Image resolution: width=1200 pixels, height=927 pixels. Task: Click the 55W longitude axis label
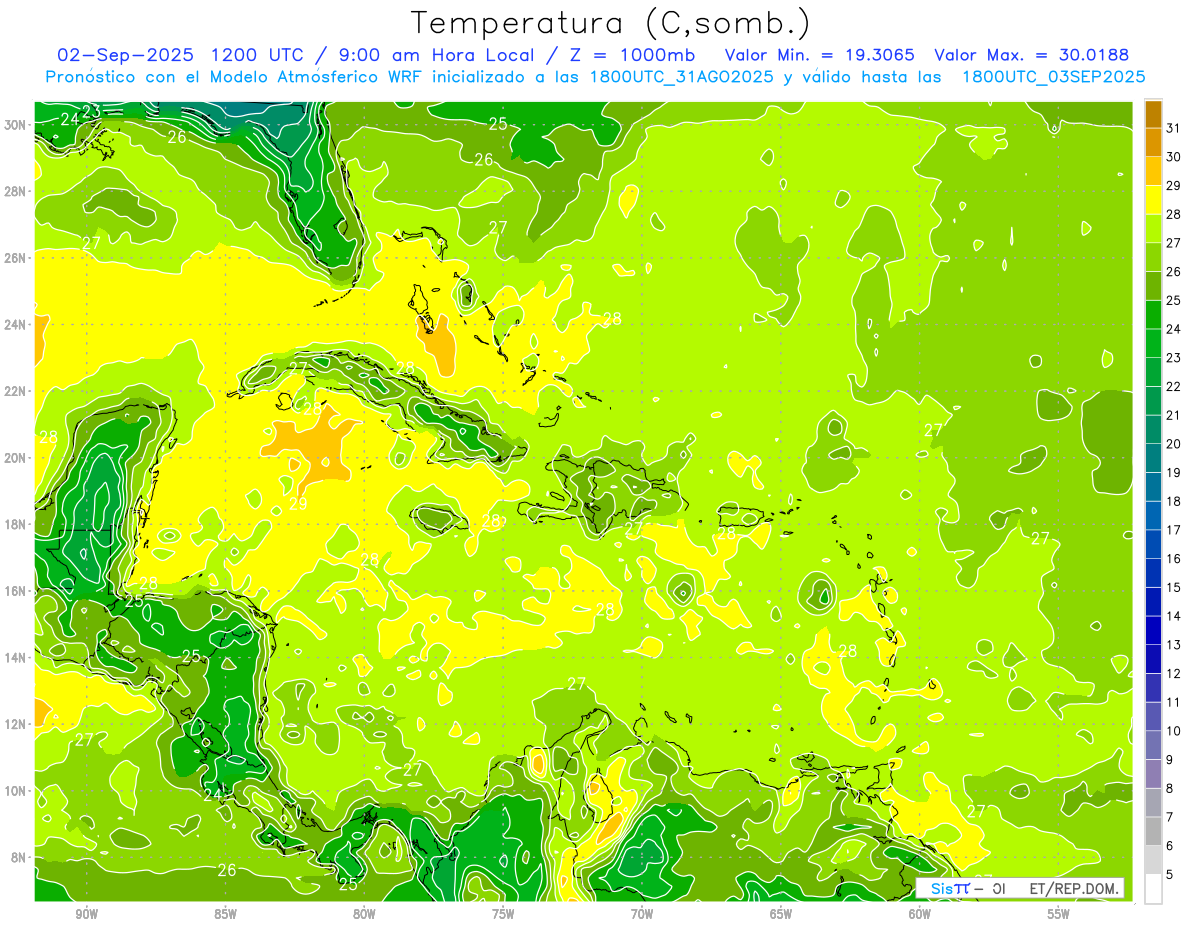tap(1059, 914)
